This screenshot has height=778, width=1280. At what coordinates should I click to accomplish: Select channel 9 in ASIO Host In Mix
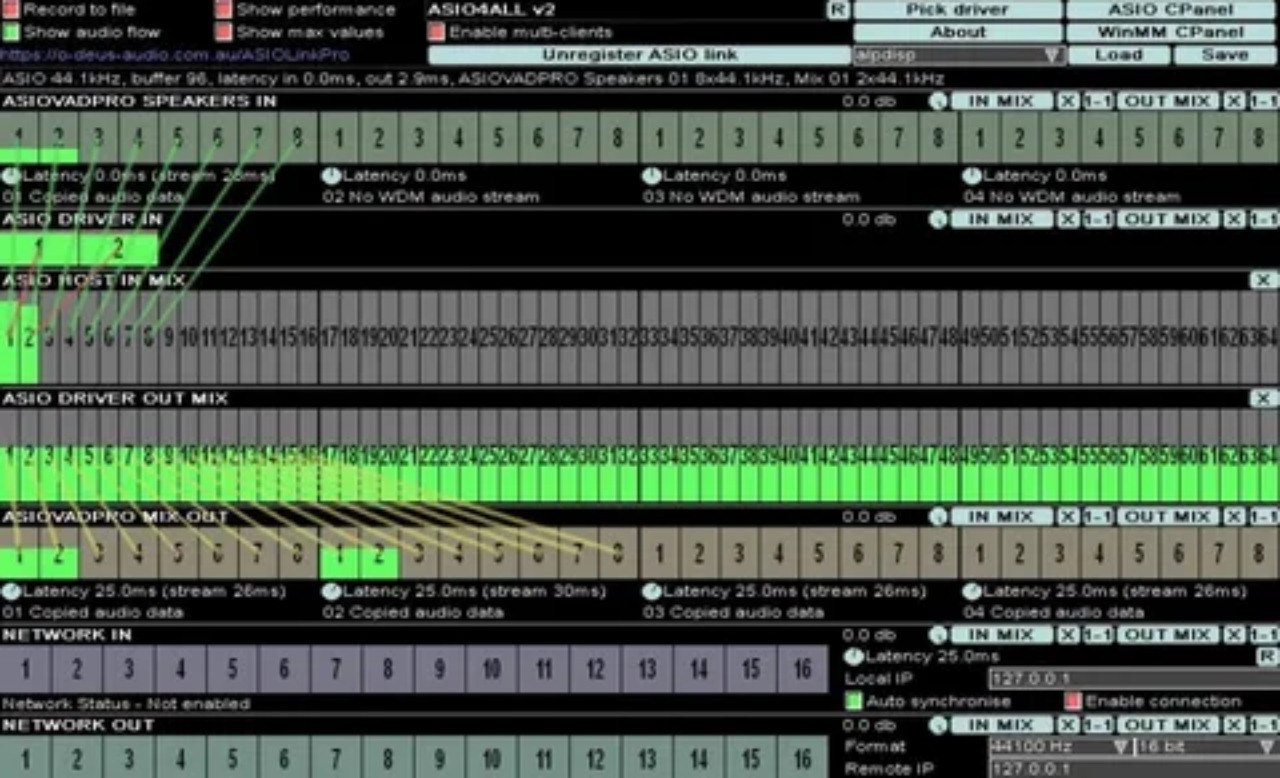click(x=169, y=338)
